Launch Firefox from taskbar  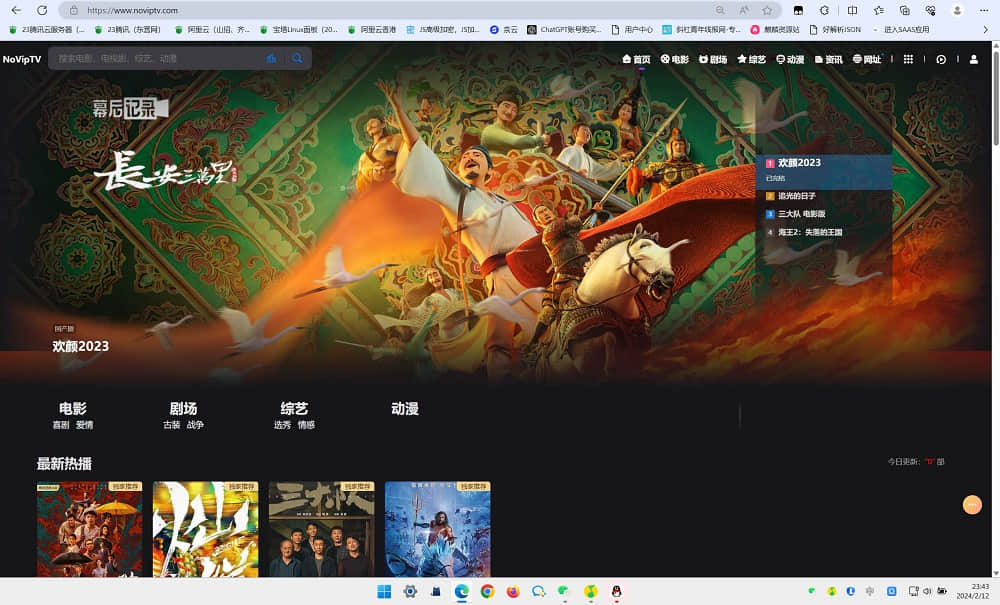tap(513, 592)
